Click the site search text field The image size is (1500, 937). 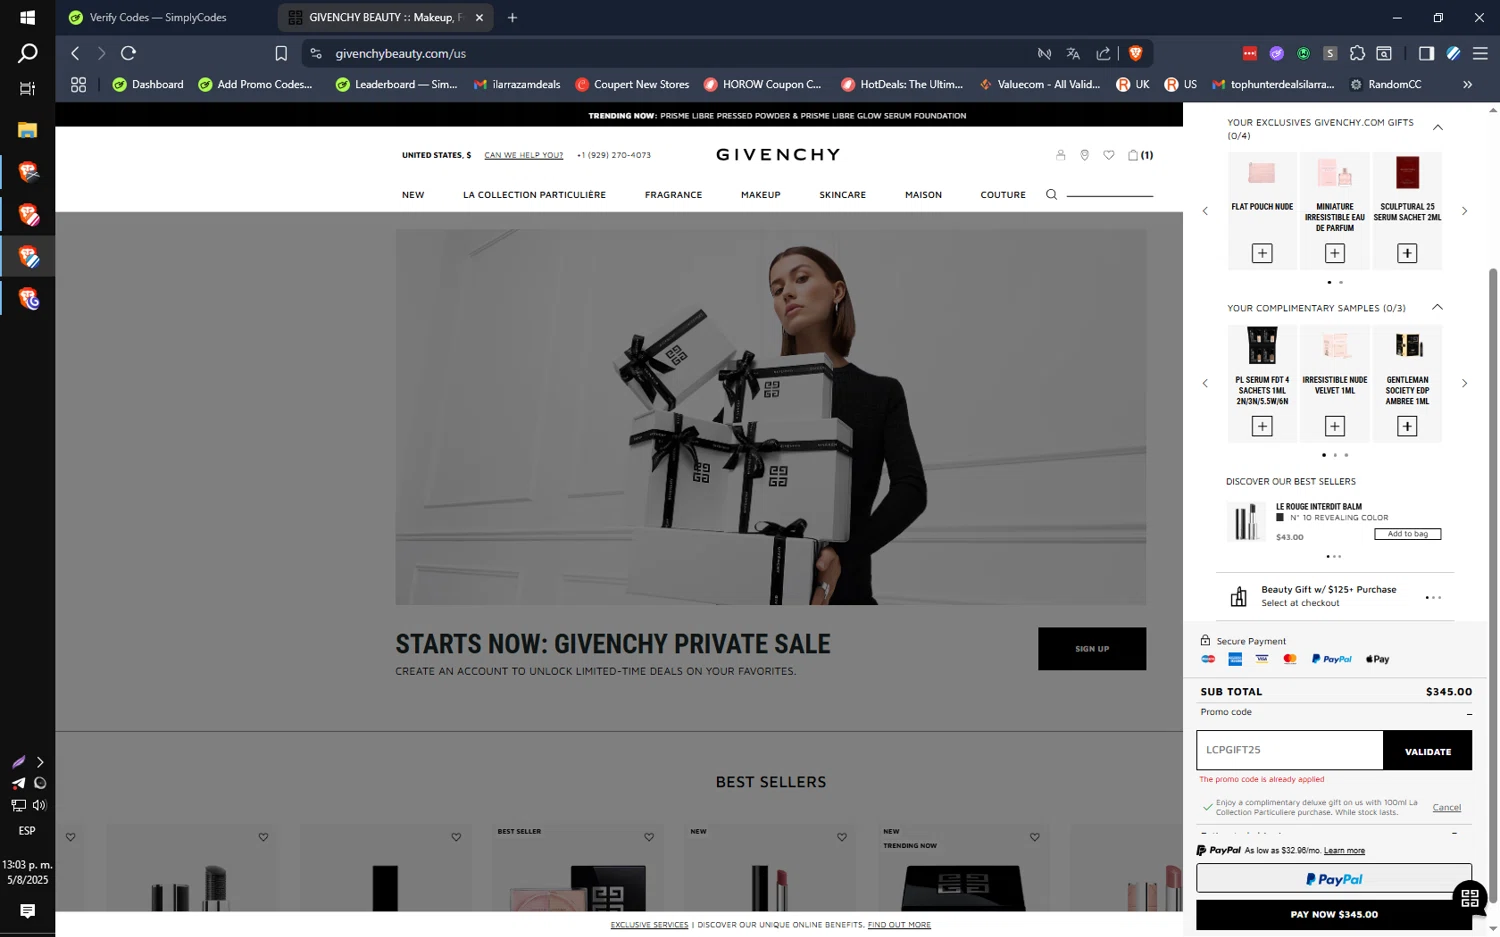(x=1109, y=195)
